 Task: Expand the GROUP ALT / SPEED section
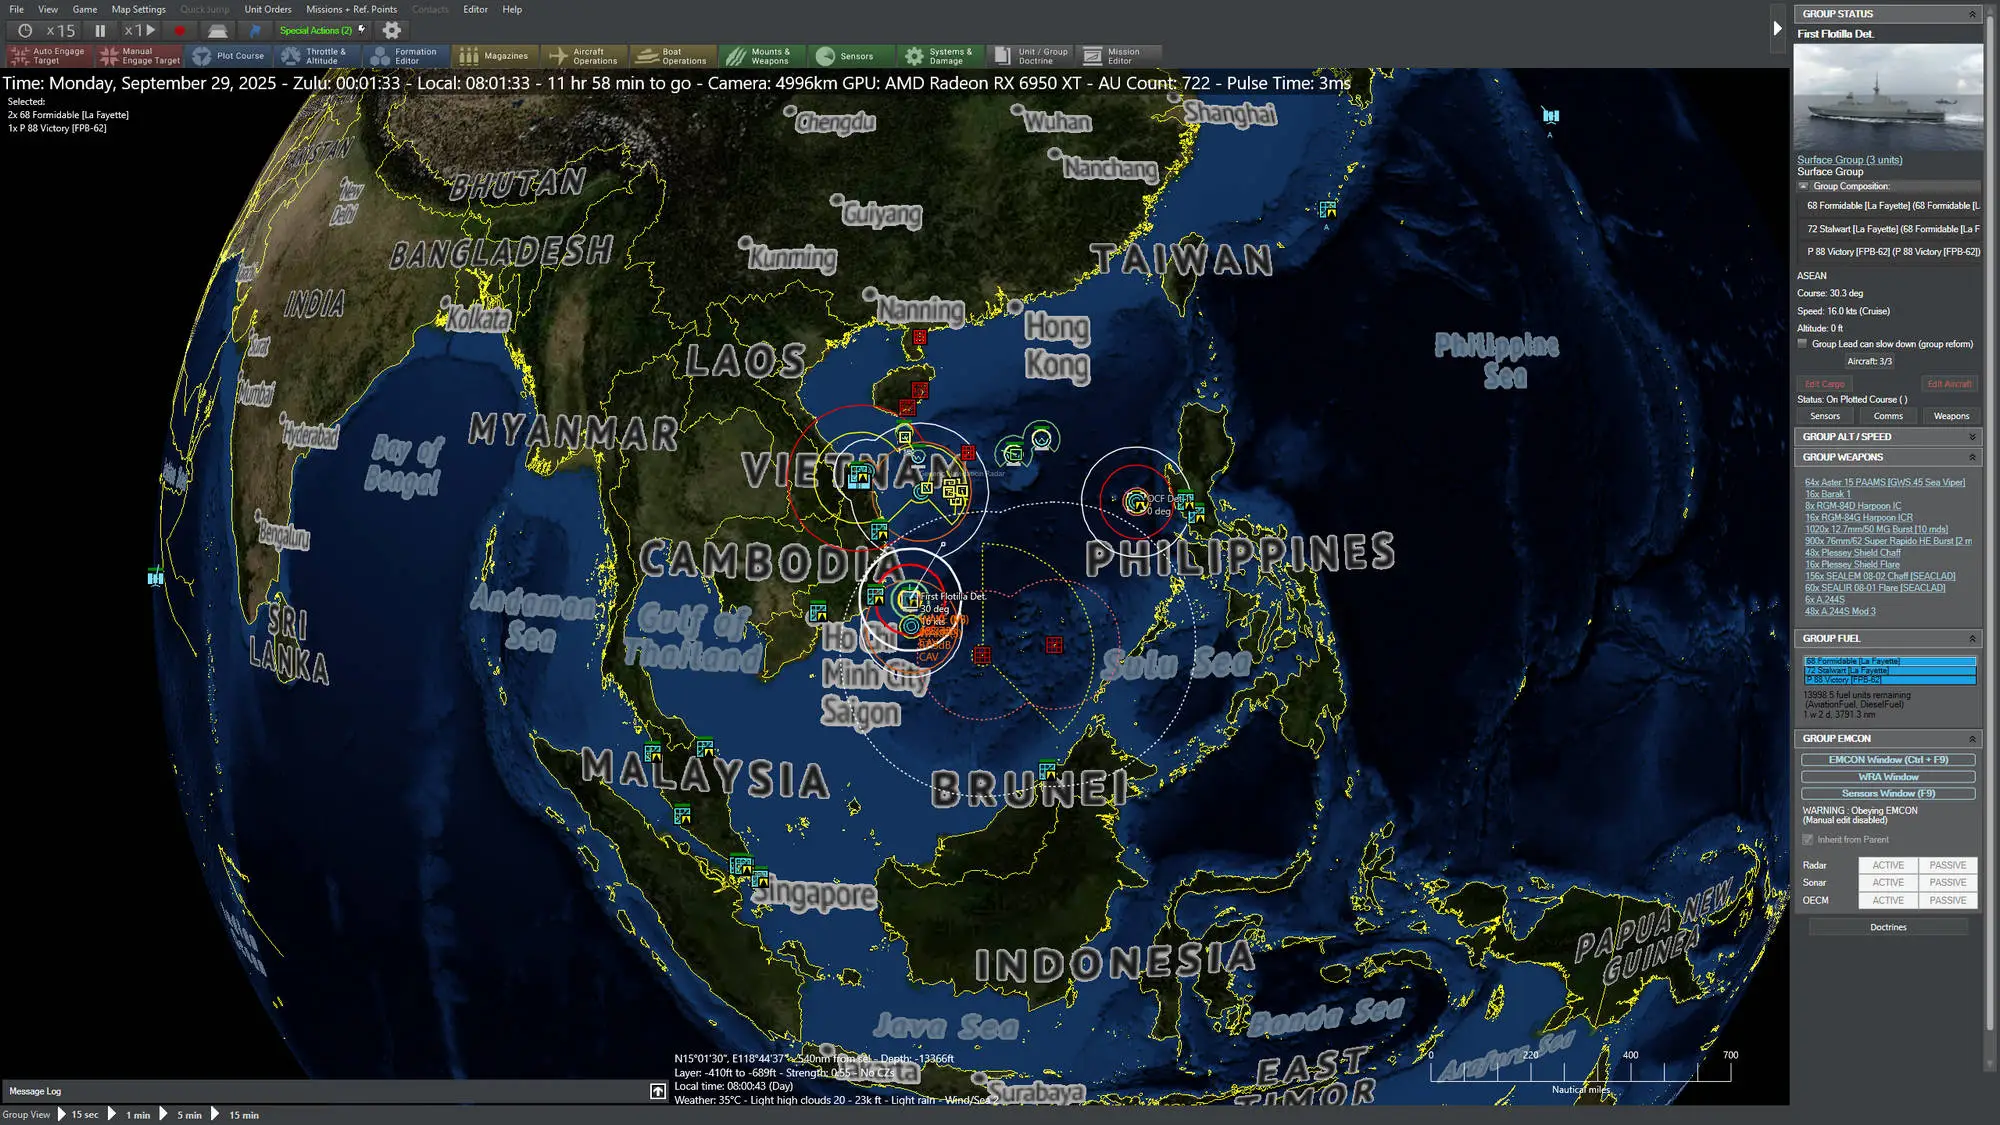[1975, 436]
